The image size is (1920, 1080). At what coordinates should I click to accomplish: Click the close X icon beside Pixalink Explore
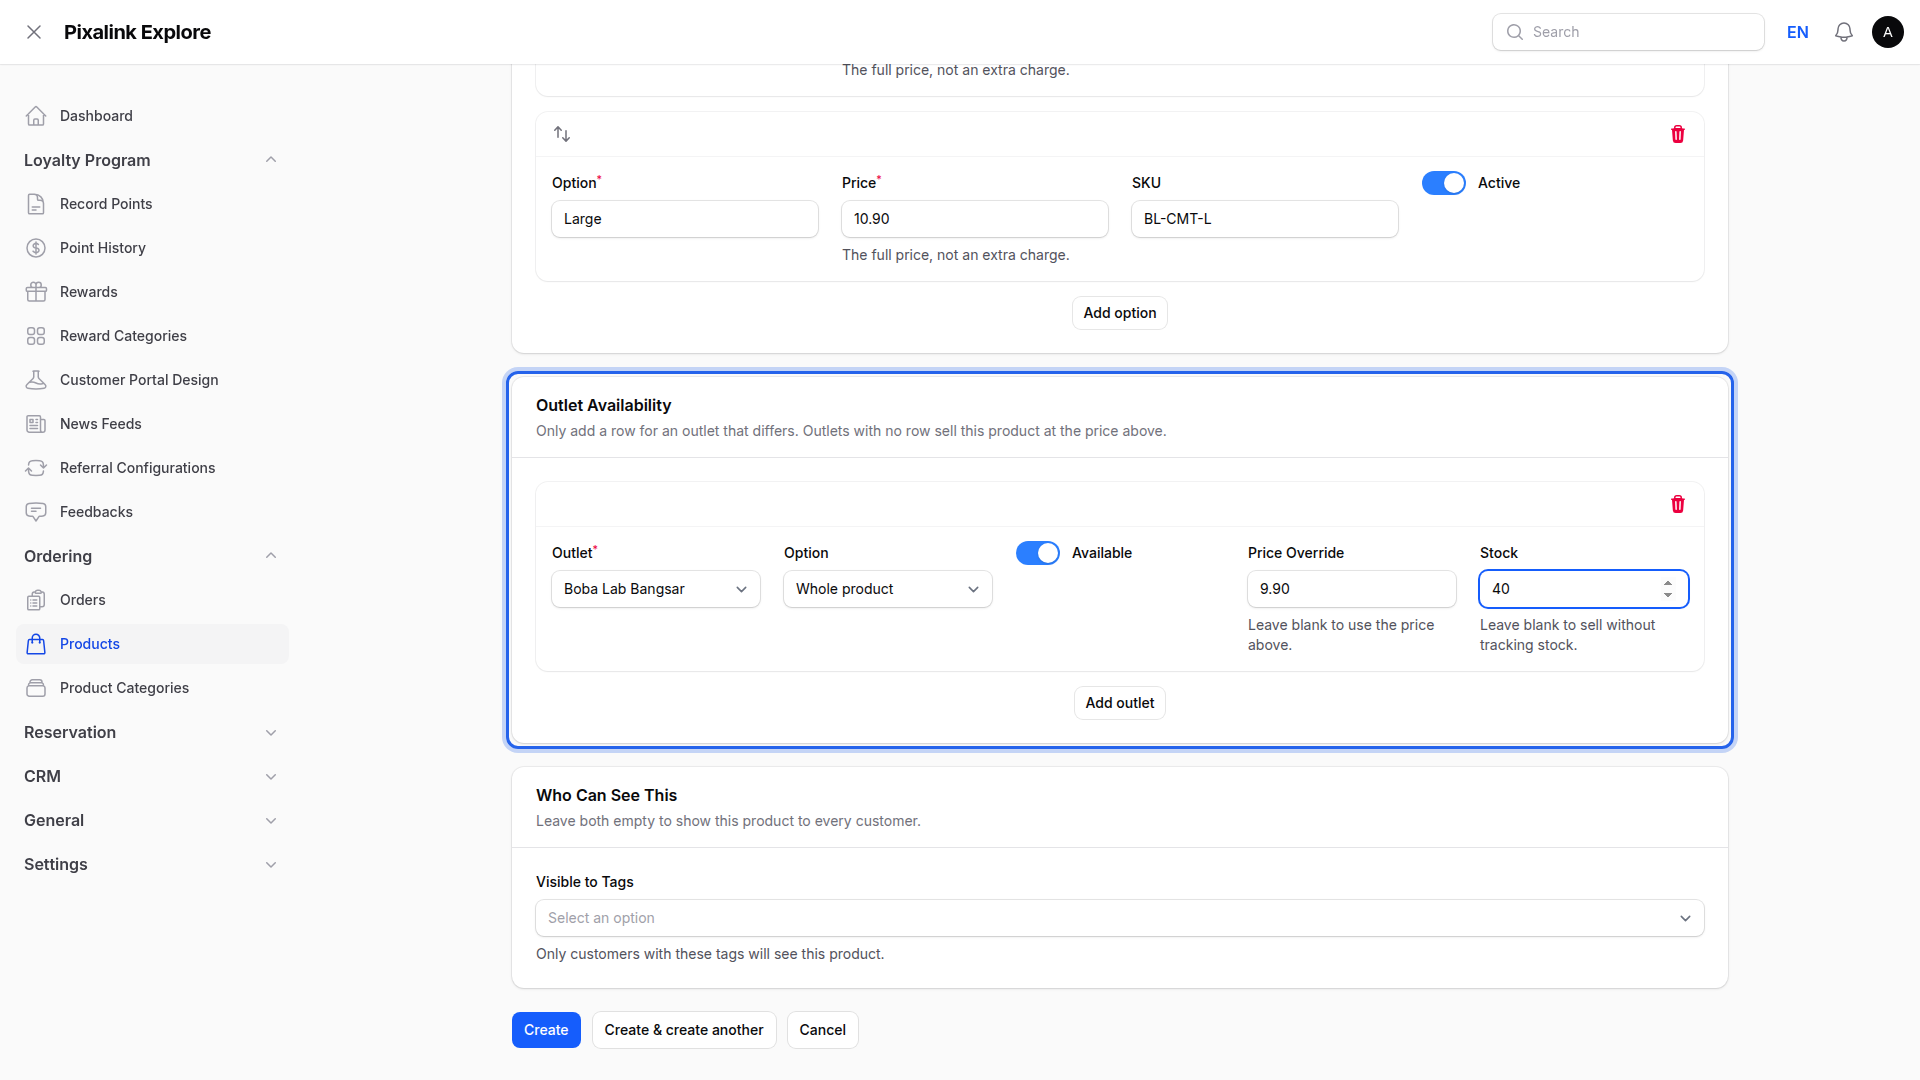(34, 32)
